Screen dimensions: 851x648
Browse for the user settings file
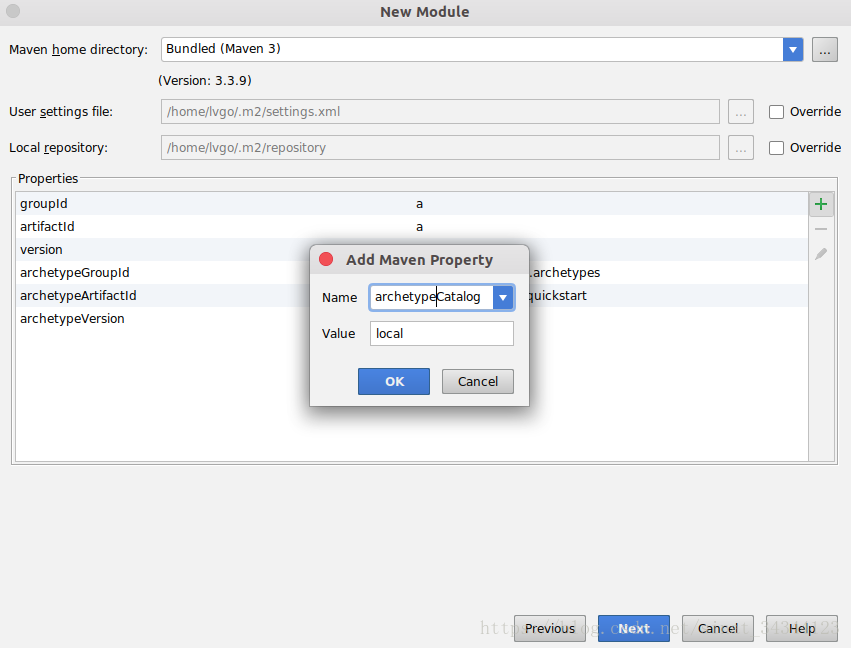[x=740, y=111]
